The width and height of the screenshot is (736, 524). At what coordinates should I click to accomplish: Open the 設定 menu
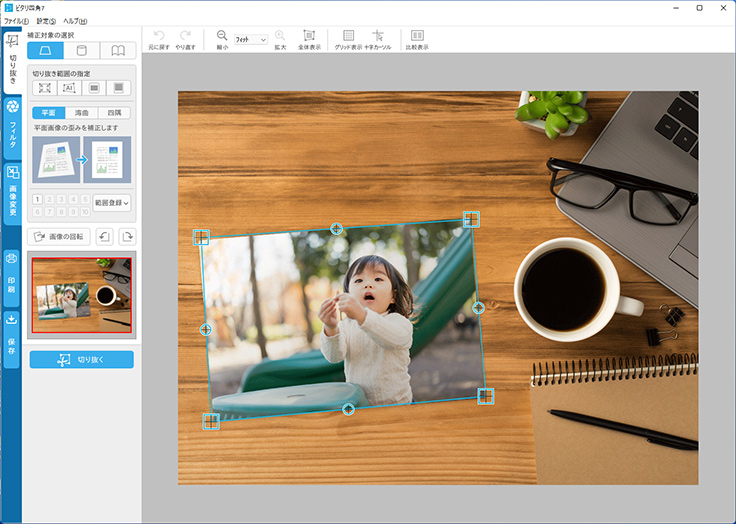click(47, 20)
